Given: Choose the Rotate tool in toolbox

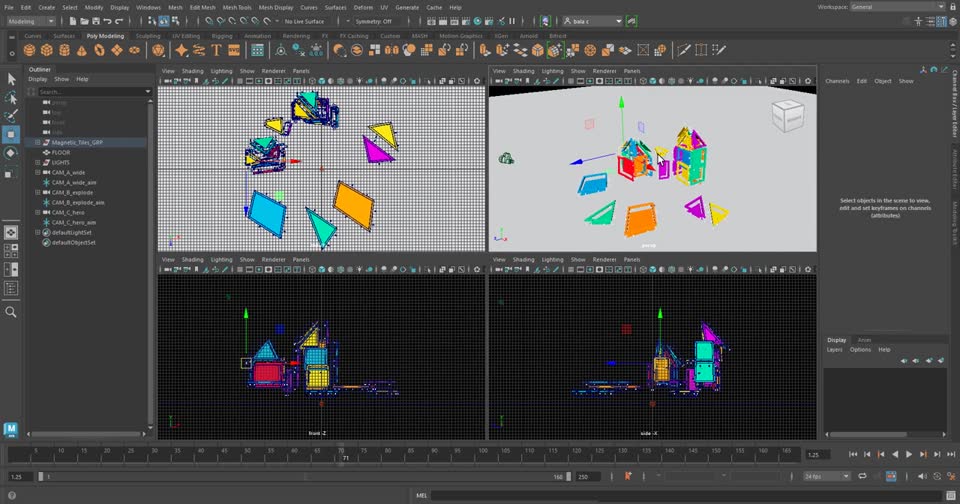Looking at the screenshot, I should 11,153.
